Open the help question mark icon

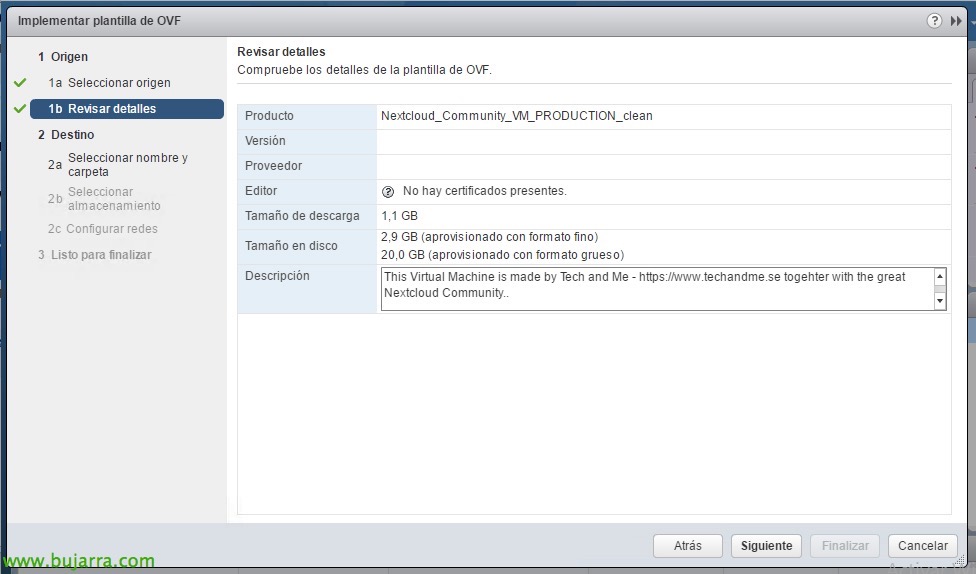coord(934,21)
